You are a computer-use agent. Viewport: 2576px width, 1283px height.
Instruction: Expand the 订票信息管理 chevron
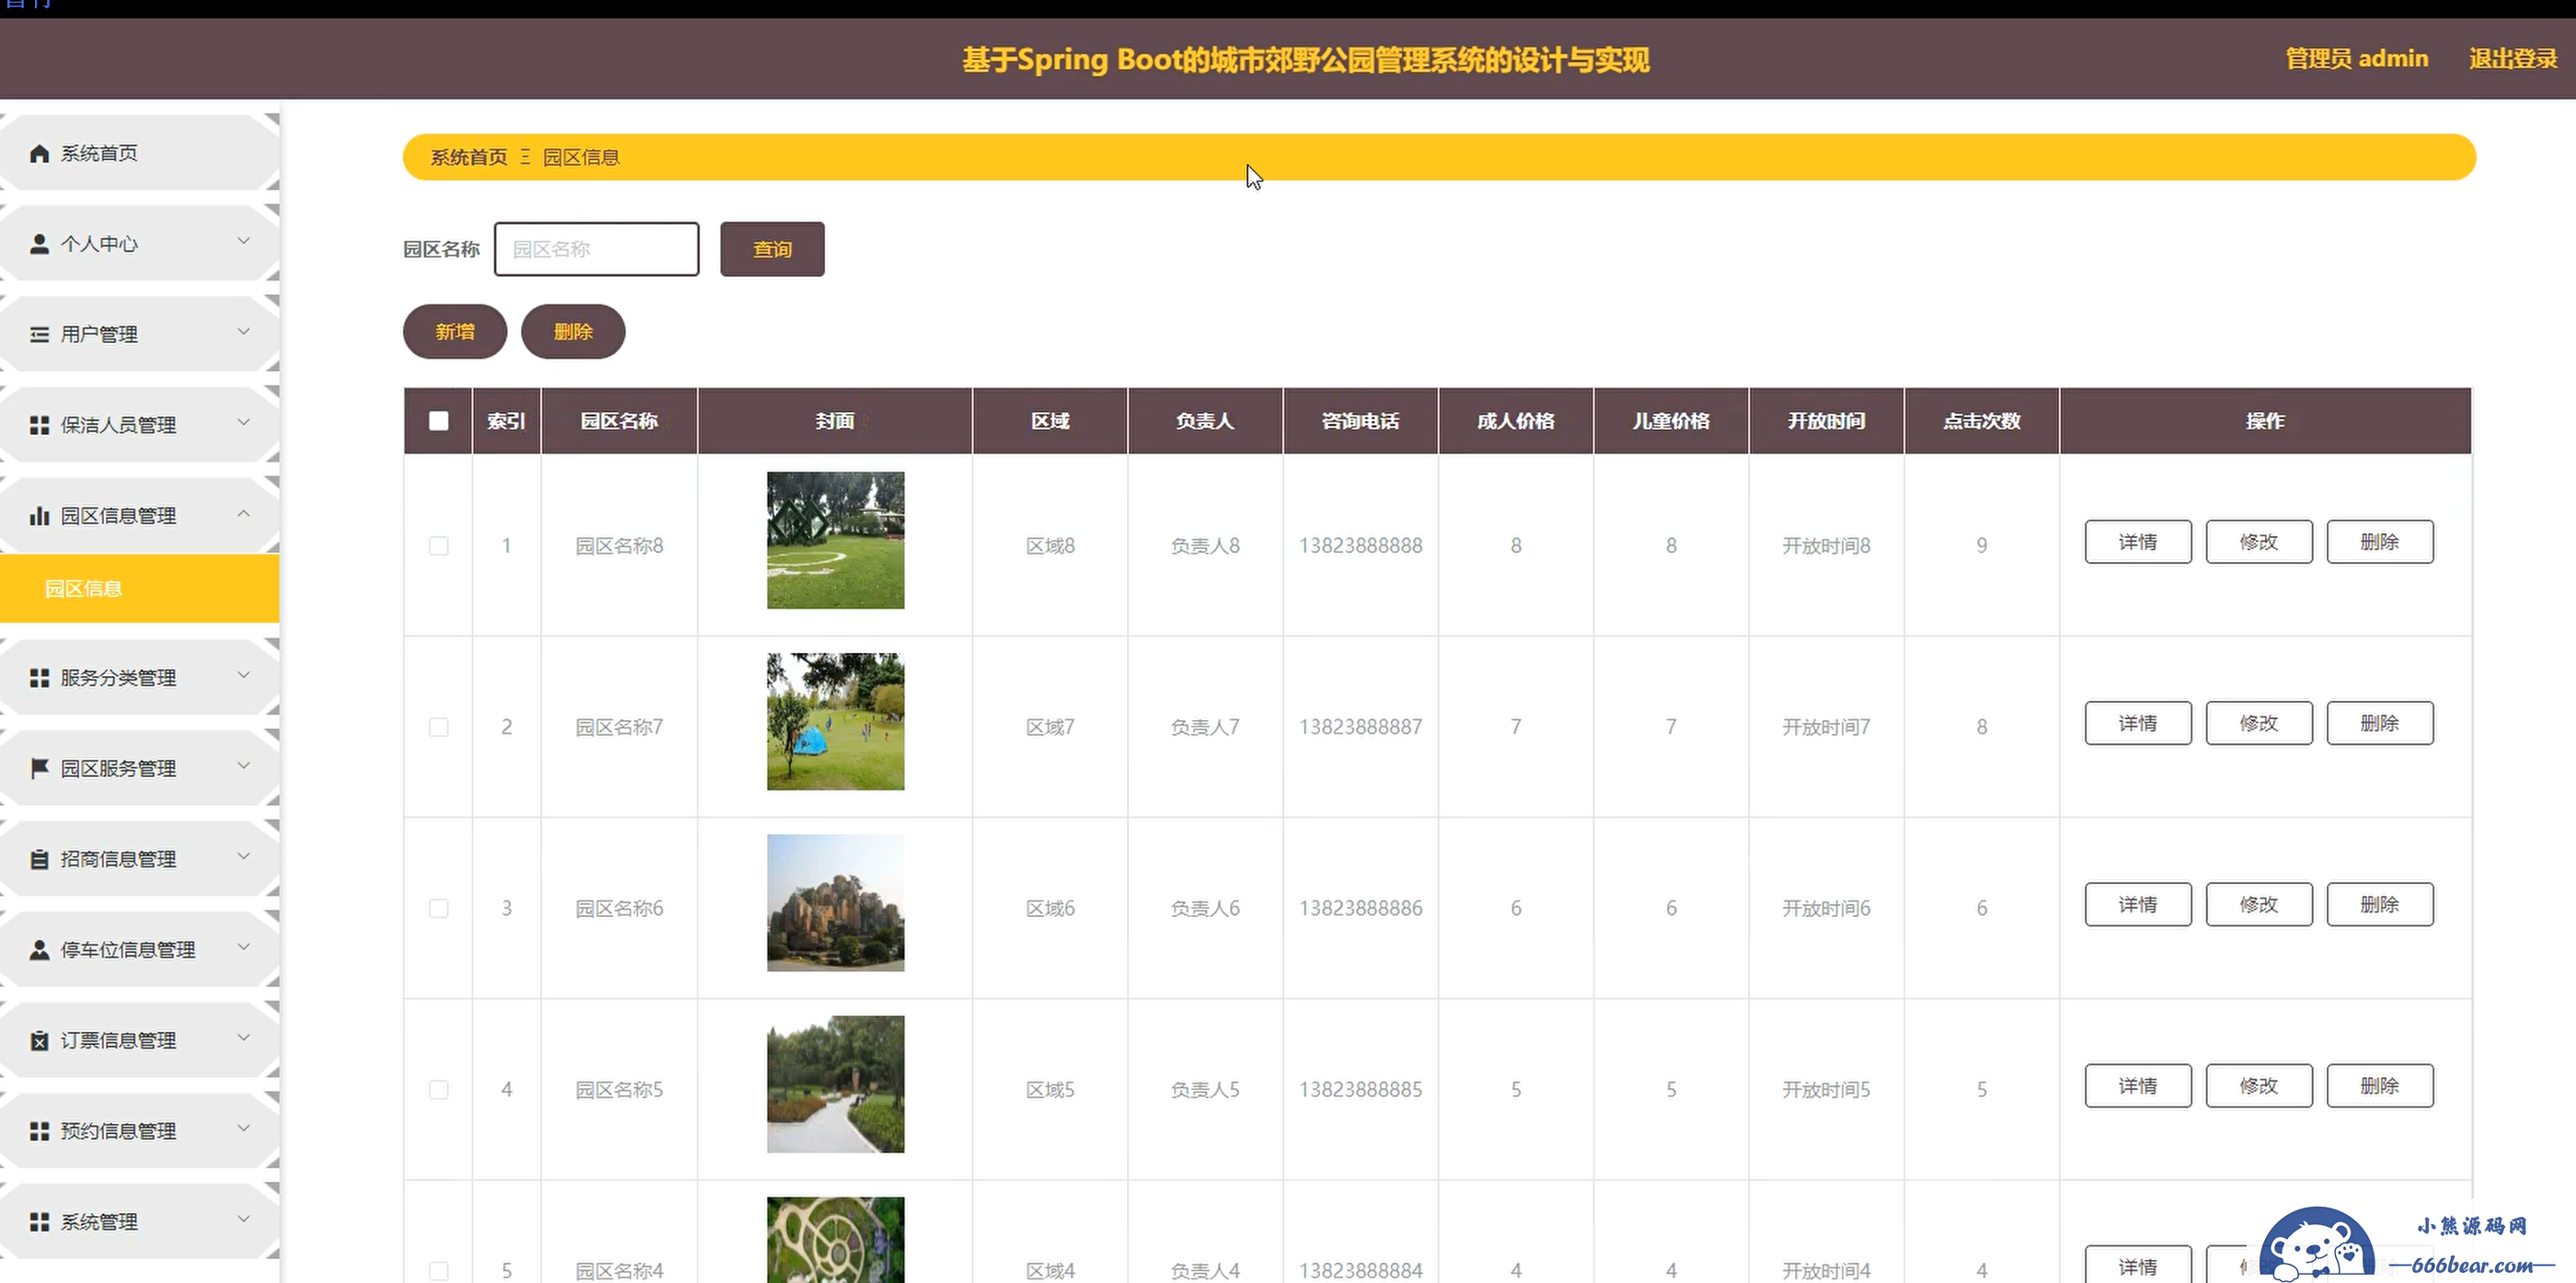point(243,1038)
